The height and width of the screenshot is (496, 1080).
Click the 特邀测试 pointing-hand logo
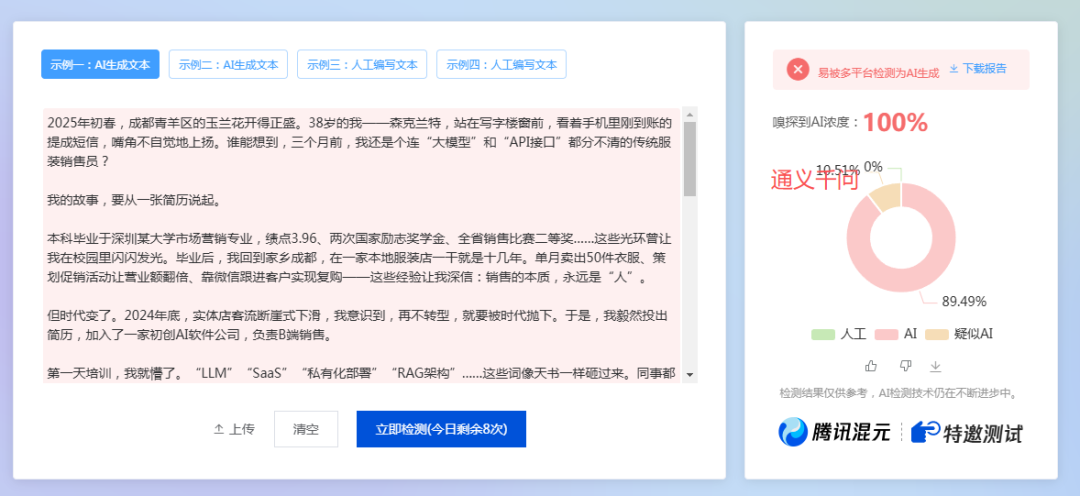point(966,433)
